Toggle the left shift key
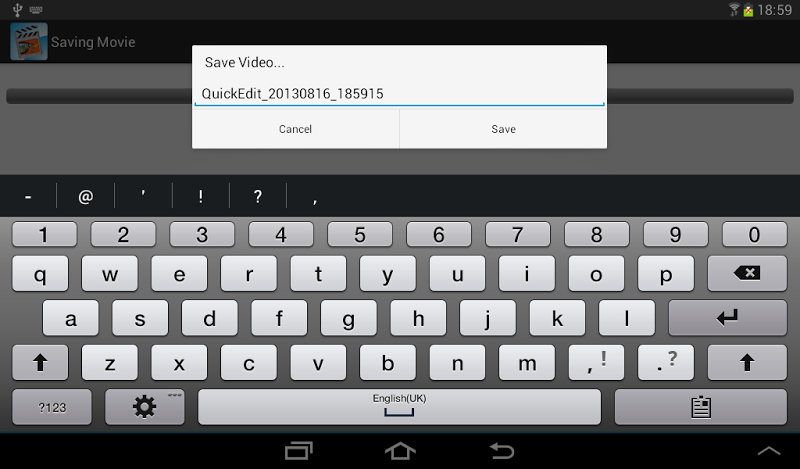Image resolution: width=800 pixels, height=469 pixels. click(x=40, y=362)
